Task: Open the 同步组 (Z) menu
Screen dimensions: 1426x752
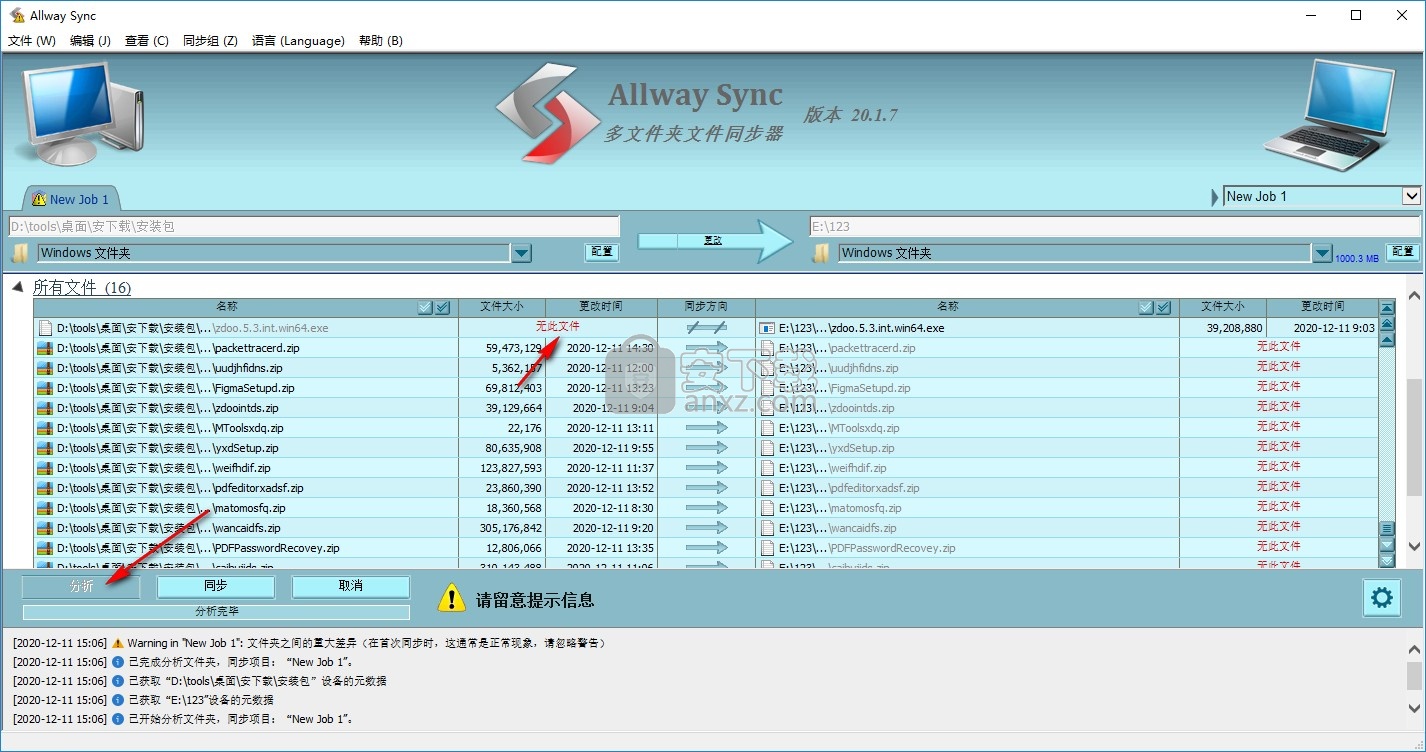Action: [x=210, y=41]
